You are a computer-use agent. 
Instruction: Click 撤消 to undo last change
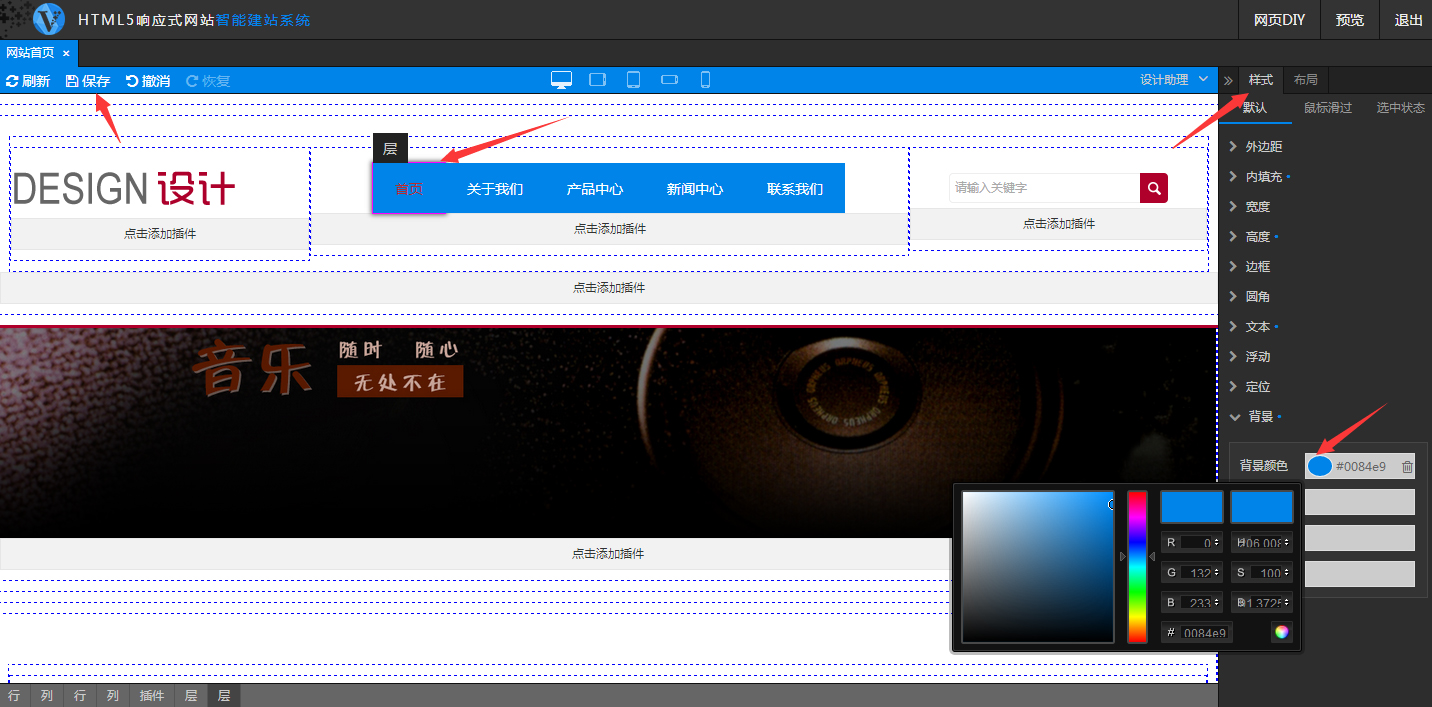[x=148, y=81]
